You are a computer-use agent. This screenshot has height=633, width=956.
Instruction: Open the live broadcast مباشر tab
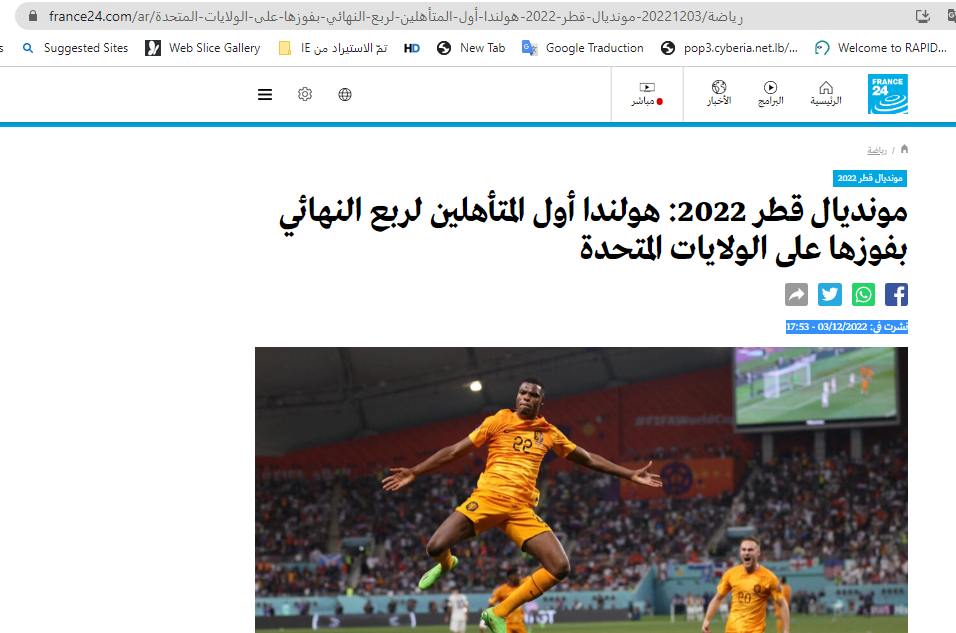647,94
